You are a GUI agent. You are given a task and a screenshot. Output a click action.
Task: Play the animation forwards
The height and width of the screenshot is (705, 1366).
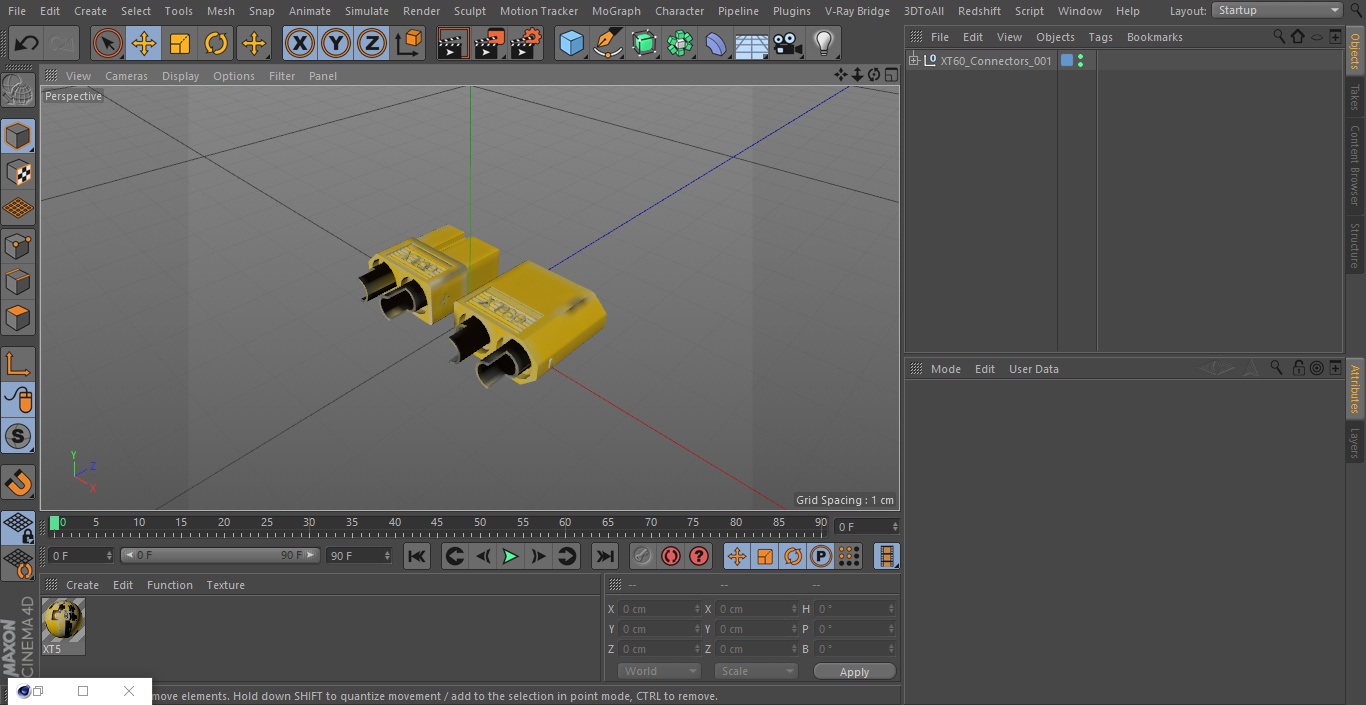tap(510, 556)
